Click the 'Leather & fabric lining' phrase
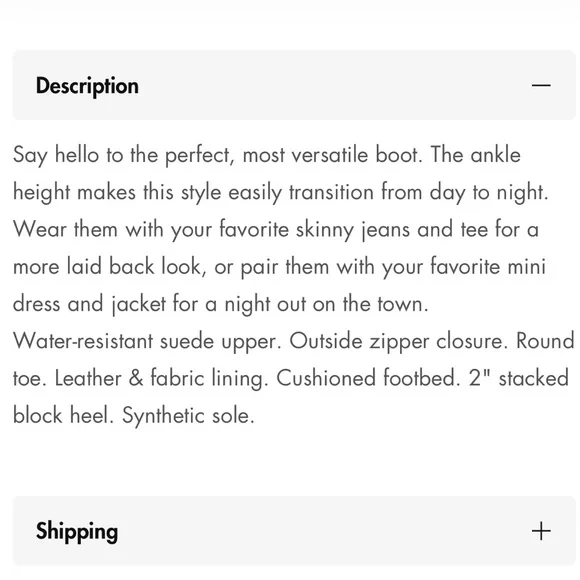580x580 pixels. tap(161, 378)
